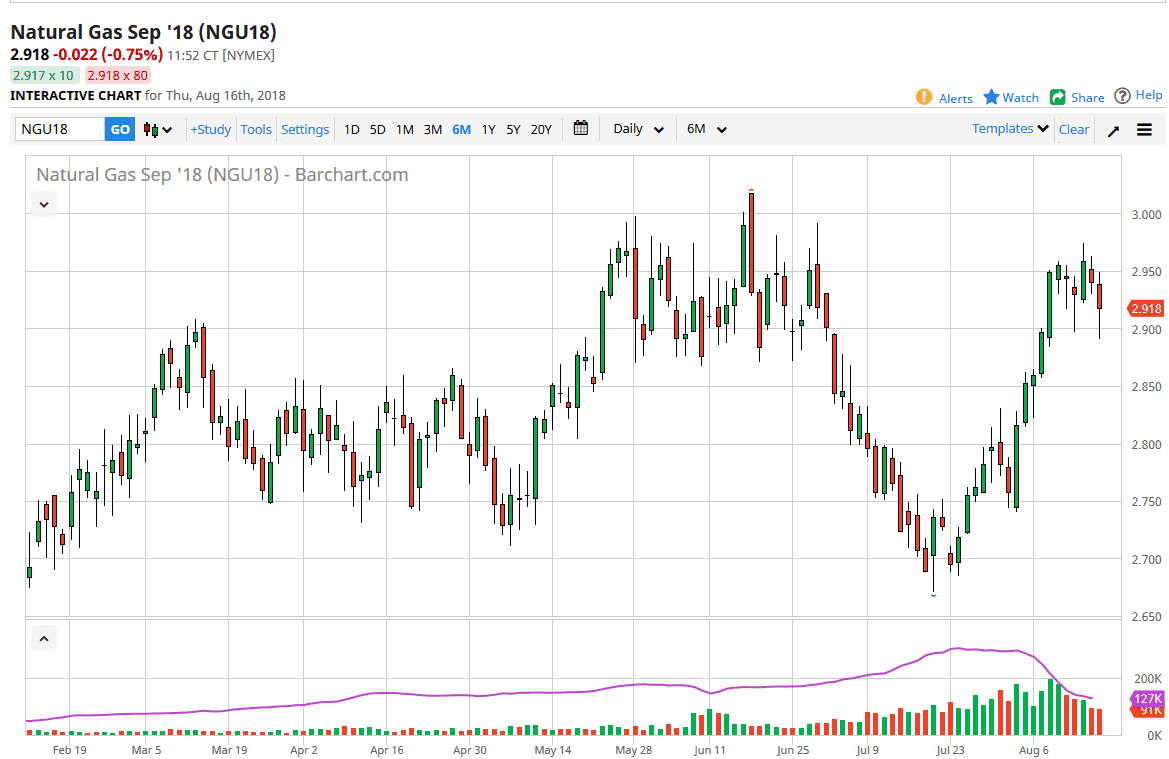This screenshot has height=759, width=1169.
Task: Click the Alerts link text
Action: click(956, 98)
